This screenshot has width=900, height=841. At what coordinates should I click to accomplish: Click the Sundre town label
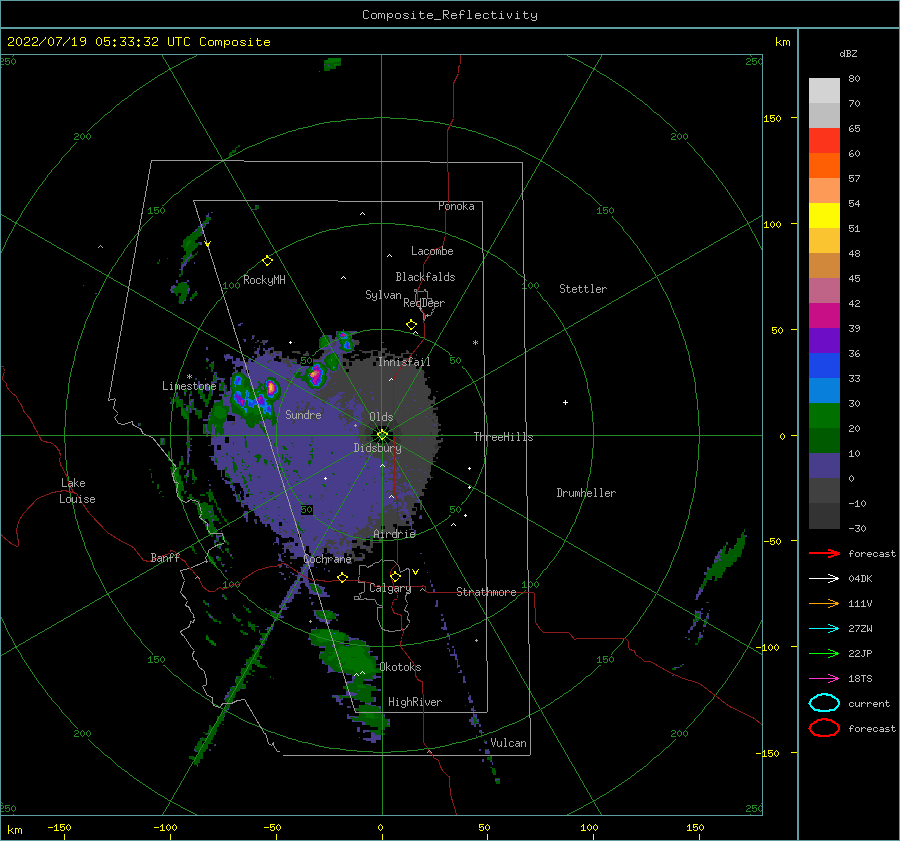(x=303, y=414)
